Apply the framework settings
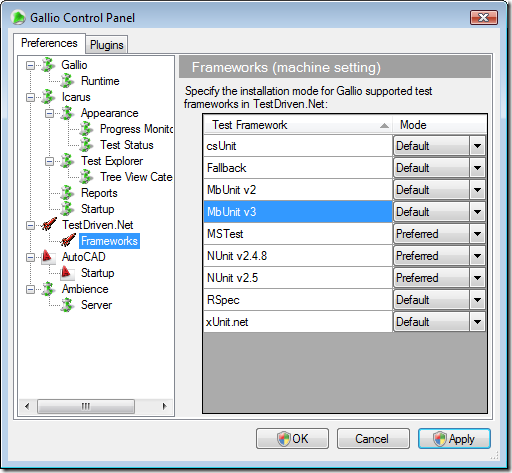This screenshot has width=512, height=473. (454, 439)
